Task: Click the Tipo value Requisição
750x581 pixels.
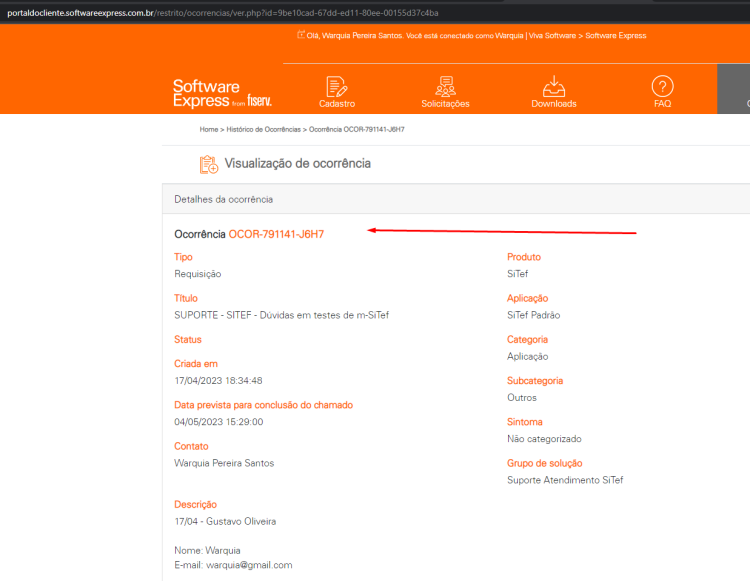Action: [x=198, y=274]
